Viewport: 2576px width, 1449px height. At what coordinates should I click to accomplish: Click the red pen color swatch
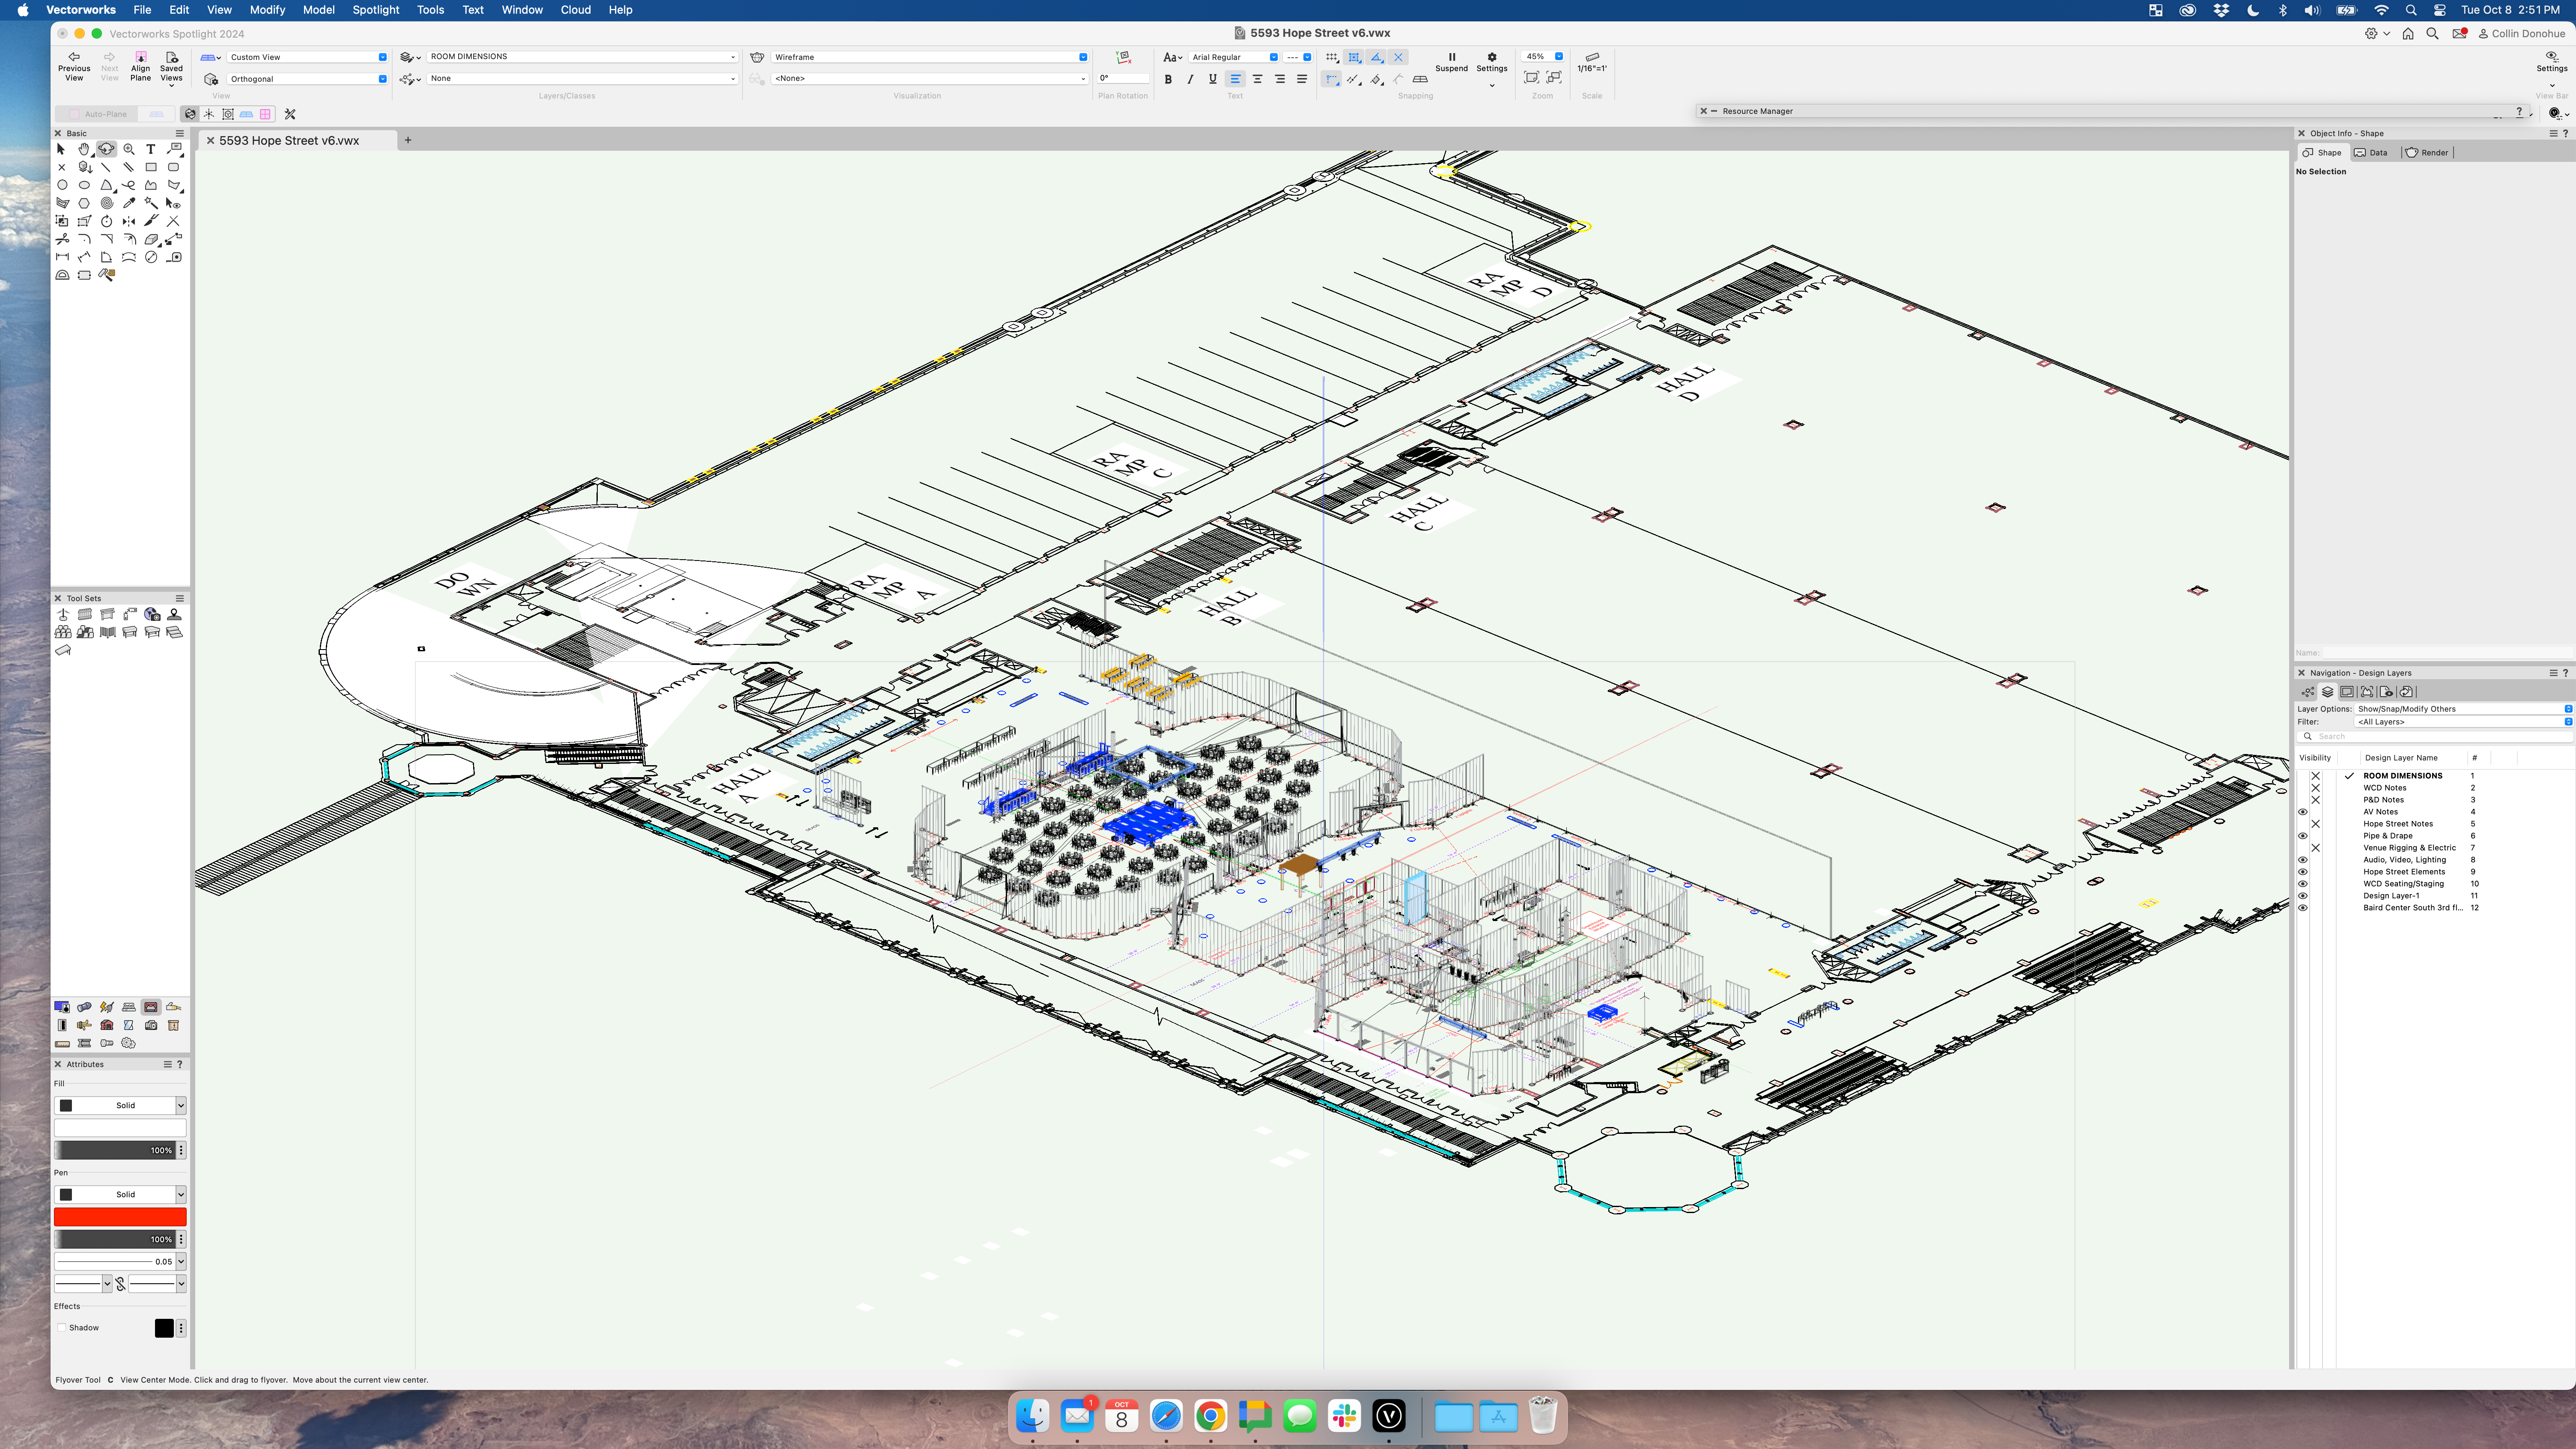tap(120, 1217)
